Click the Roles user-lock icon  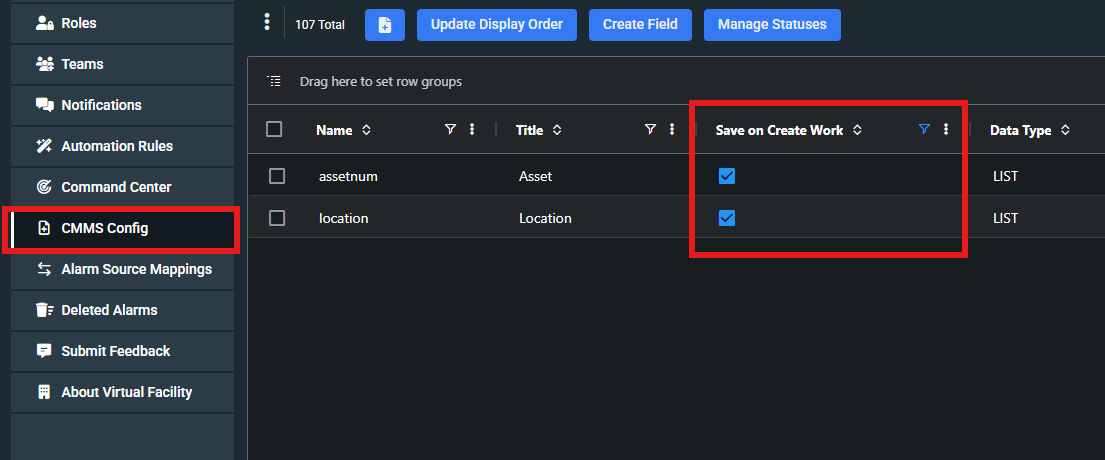pos(45,23)
